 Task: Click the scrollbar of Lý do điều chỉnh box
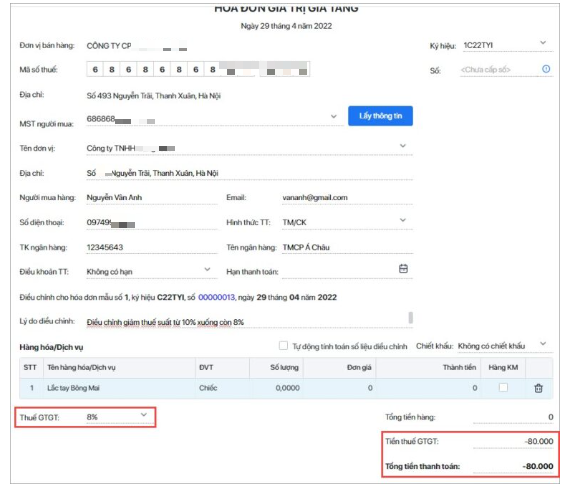click(x=410, y=318)
